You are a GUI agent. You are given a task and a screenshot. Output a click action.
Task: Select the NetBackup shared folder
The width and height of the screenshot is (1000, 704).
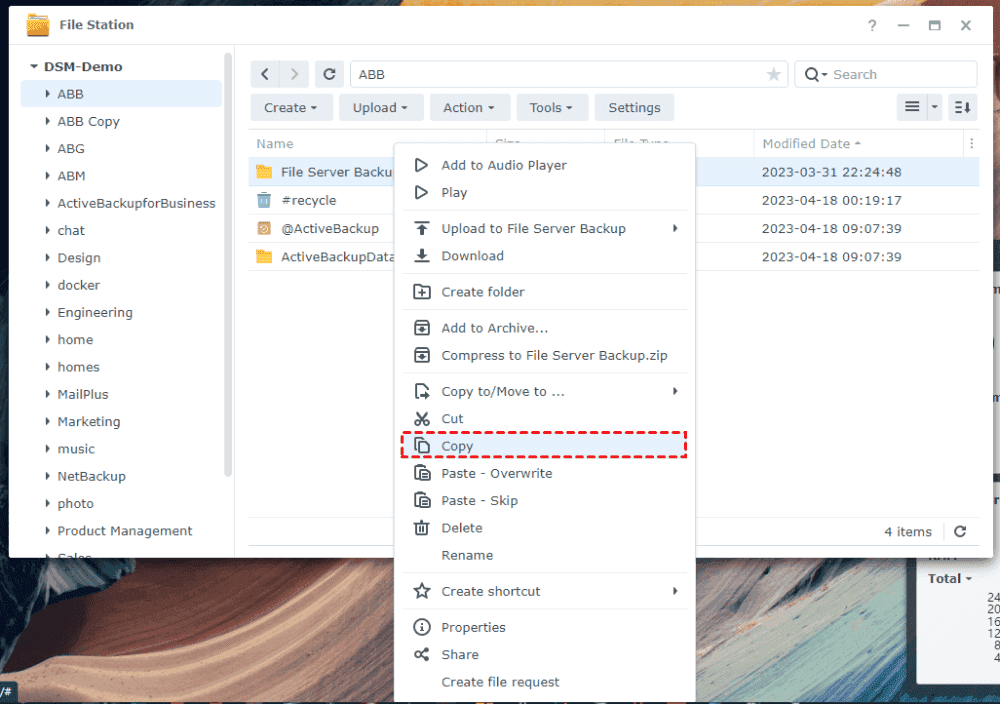pyautogui.click(x=91, y=476)
